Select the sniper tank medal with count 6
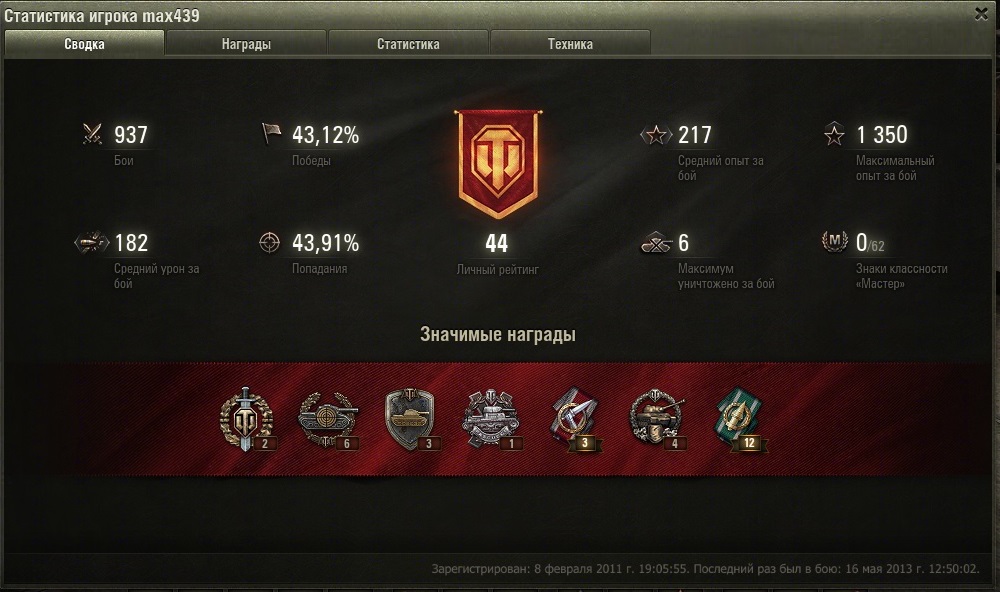 click(x=328, y=419)
